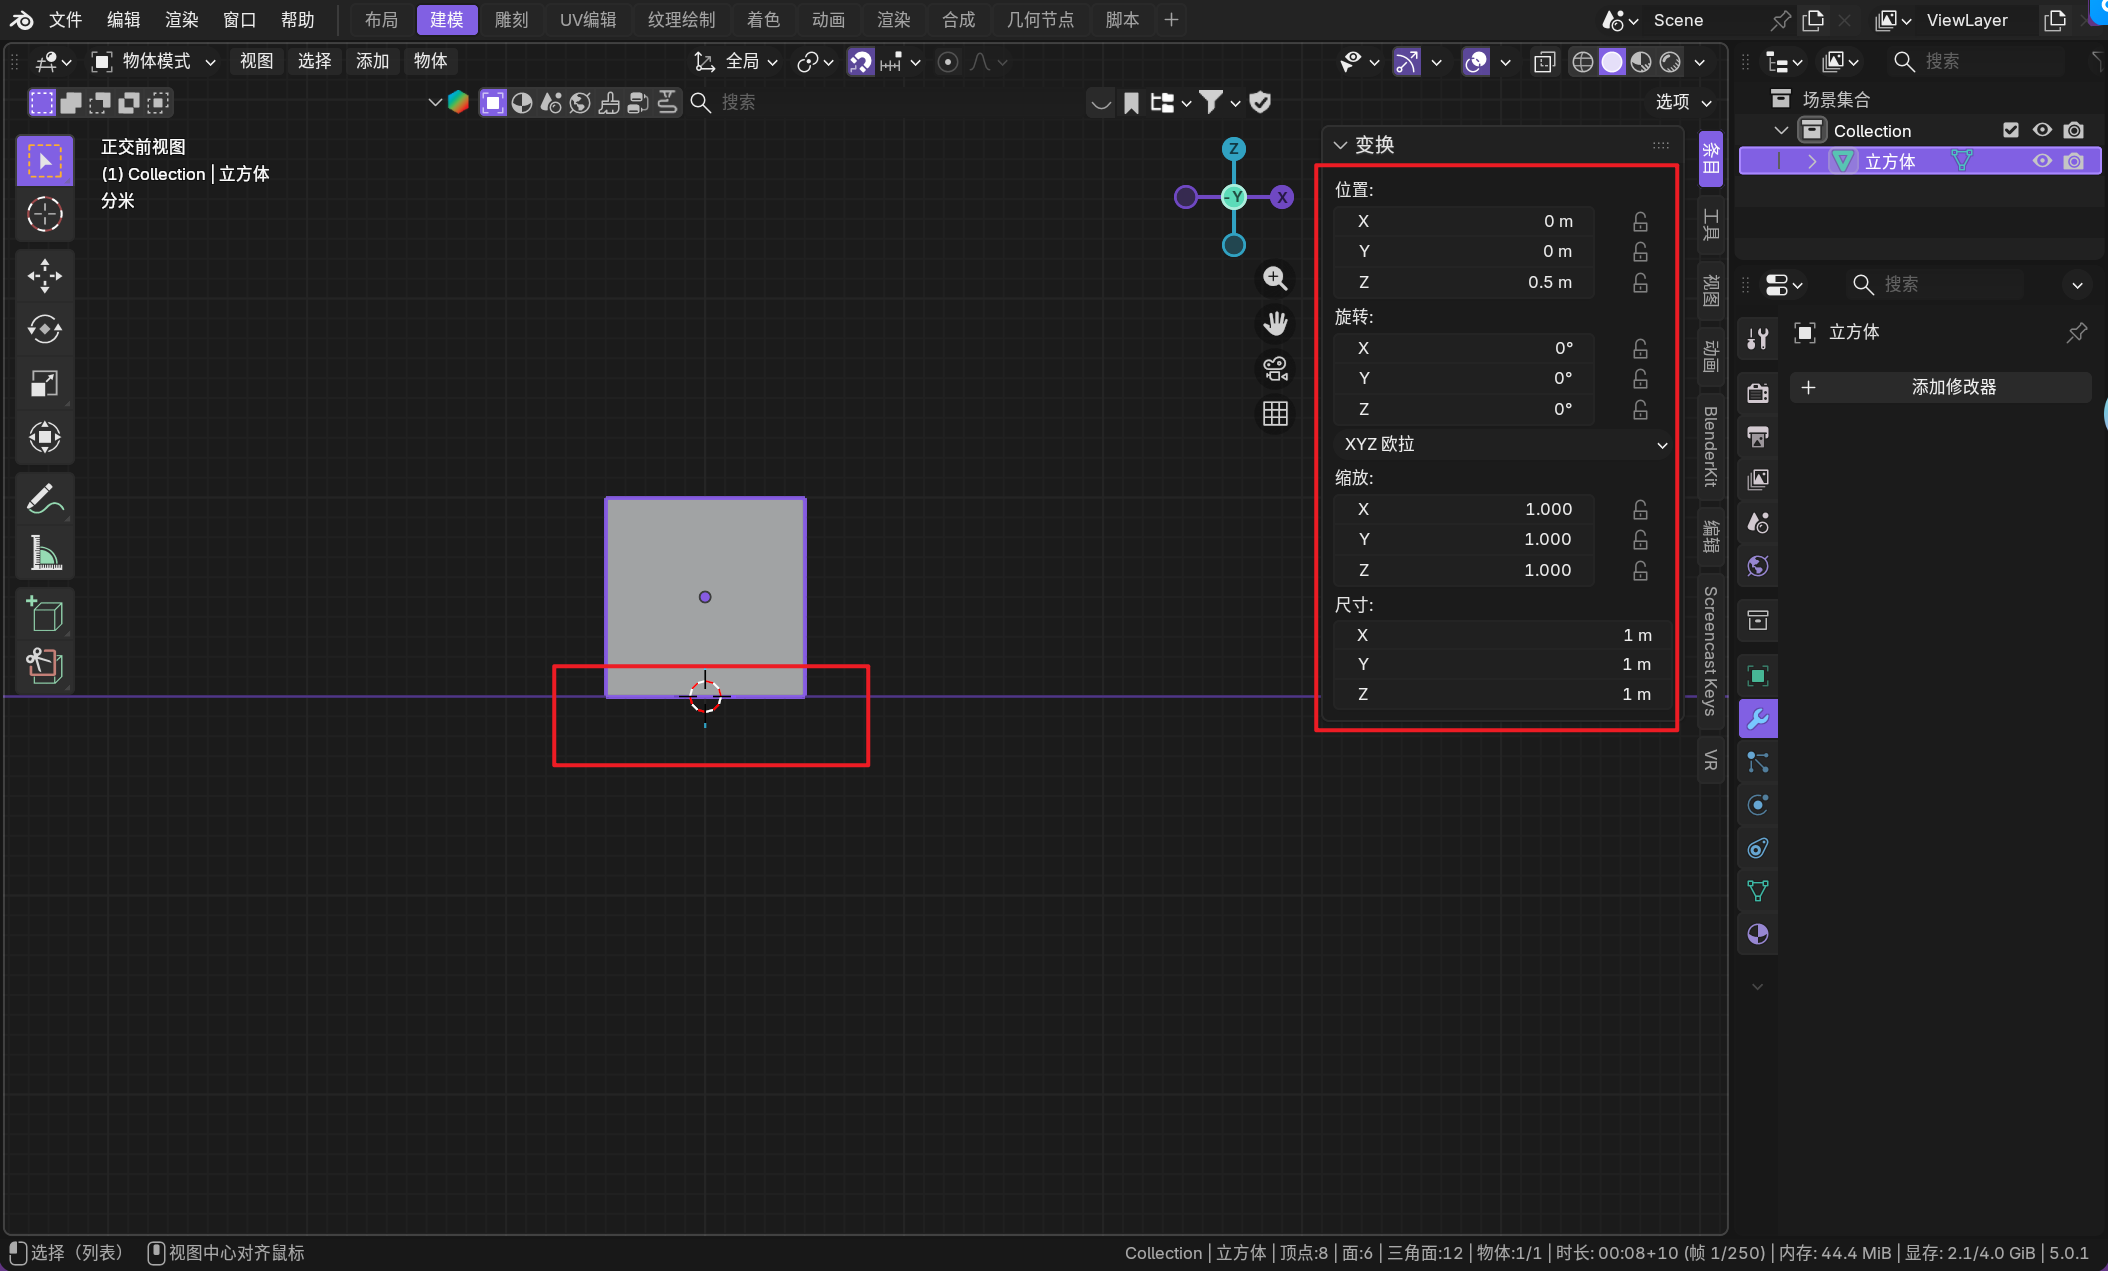Uncheck the Collection exclude checkbox
Viewport: 2108px width, 1271px height.
[x=2011, y=130]
